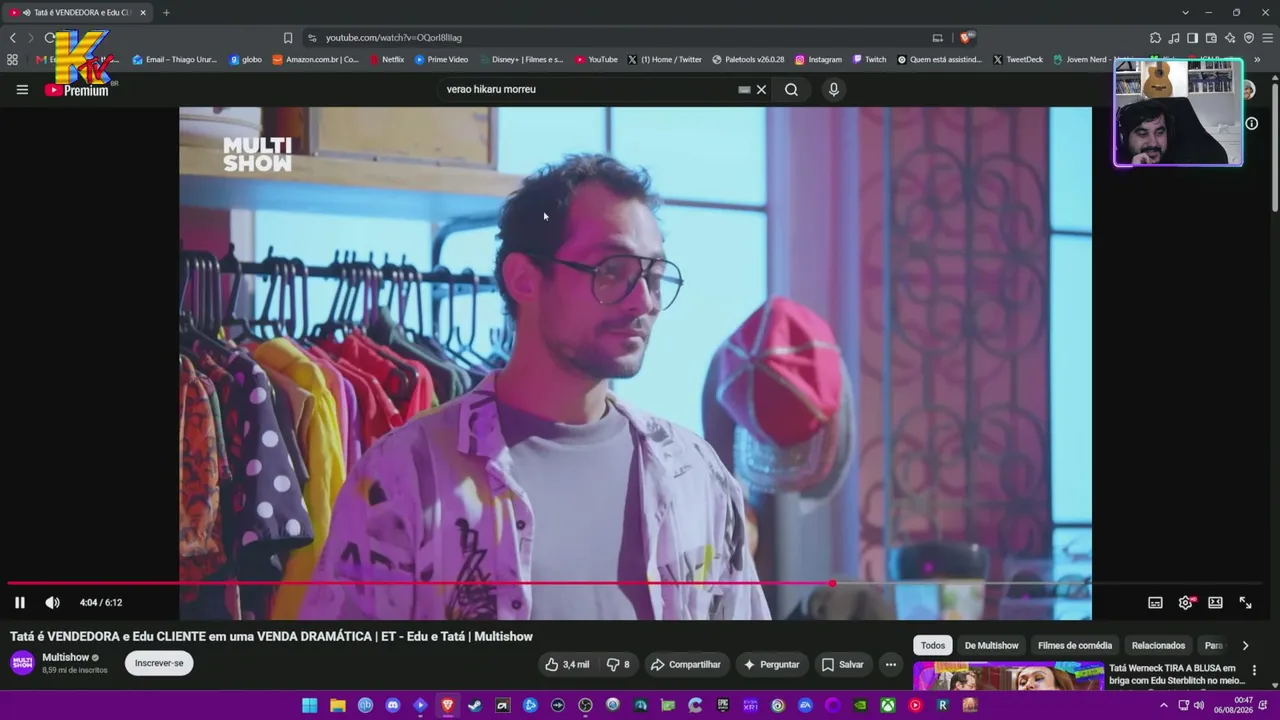The width and height of the screenshot is (1280, 720).
Task: Open the browser apps grid in bookmarks bar
Action: [x=12, y=59]
